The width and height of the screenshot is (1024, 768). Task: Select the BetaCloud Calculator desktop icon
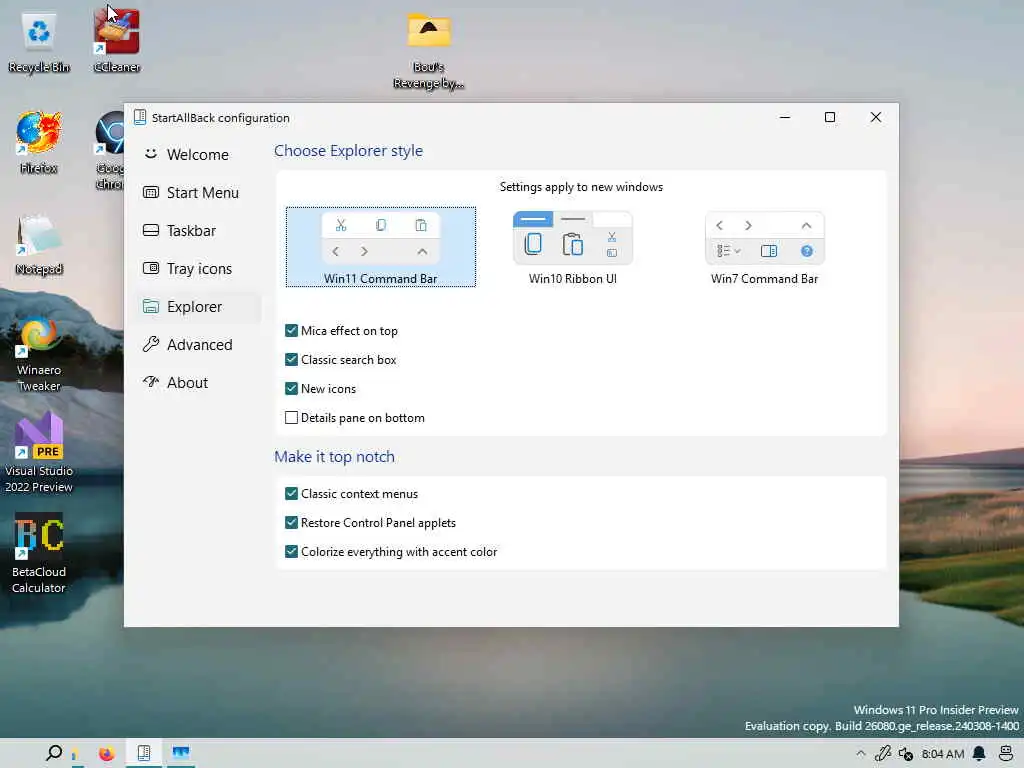[x=39, y=554]
